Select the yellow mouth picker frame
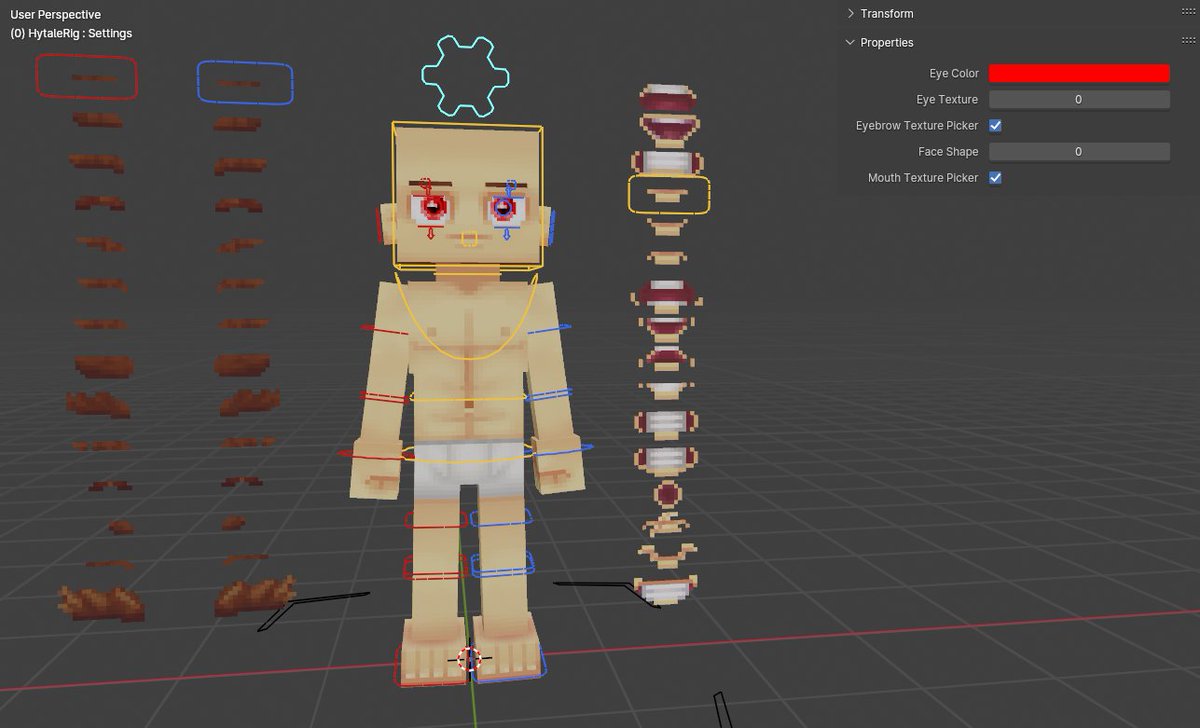The width and height of the screenshot is (1200, 728). [x=669, y=194]
